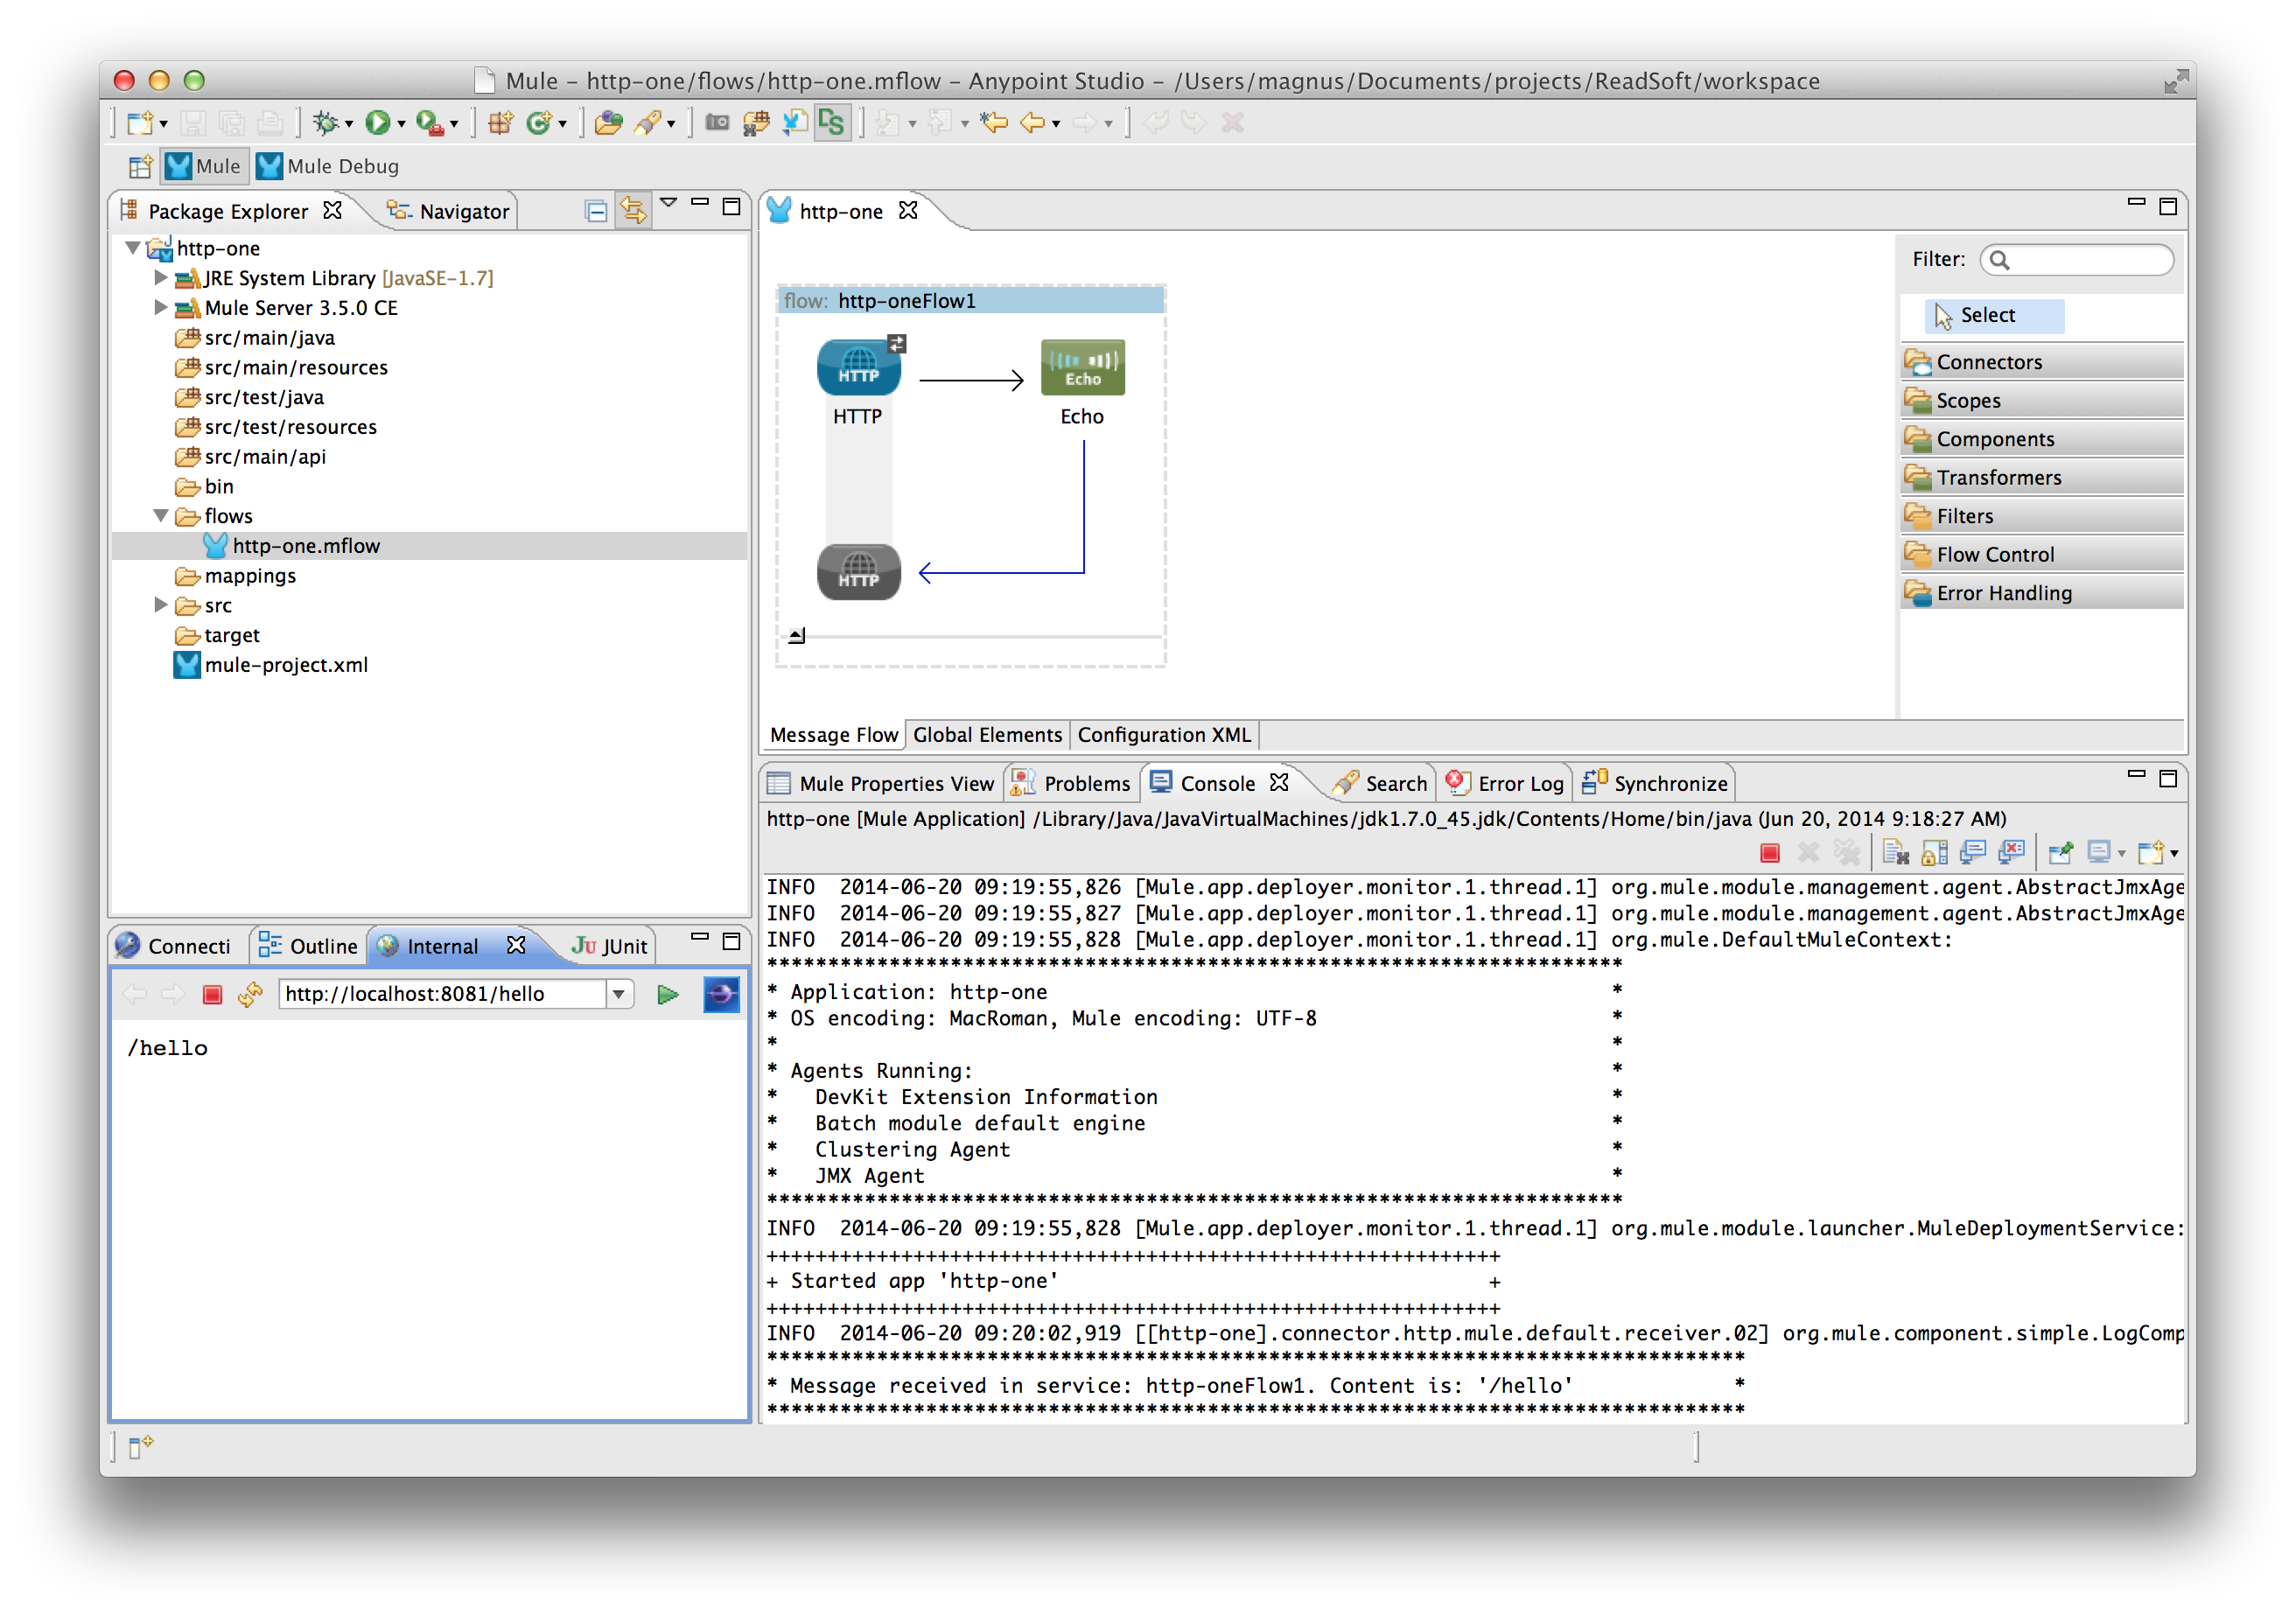The image size is (2296, 1615).
Task: Stop the running Mule application
Action: tap(1770, 852)
